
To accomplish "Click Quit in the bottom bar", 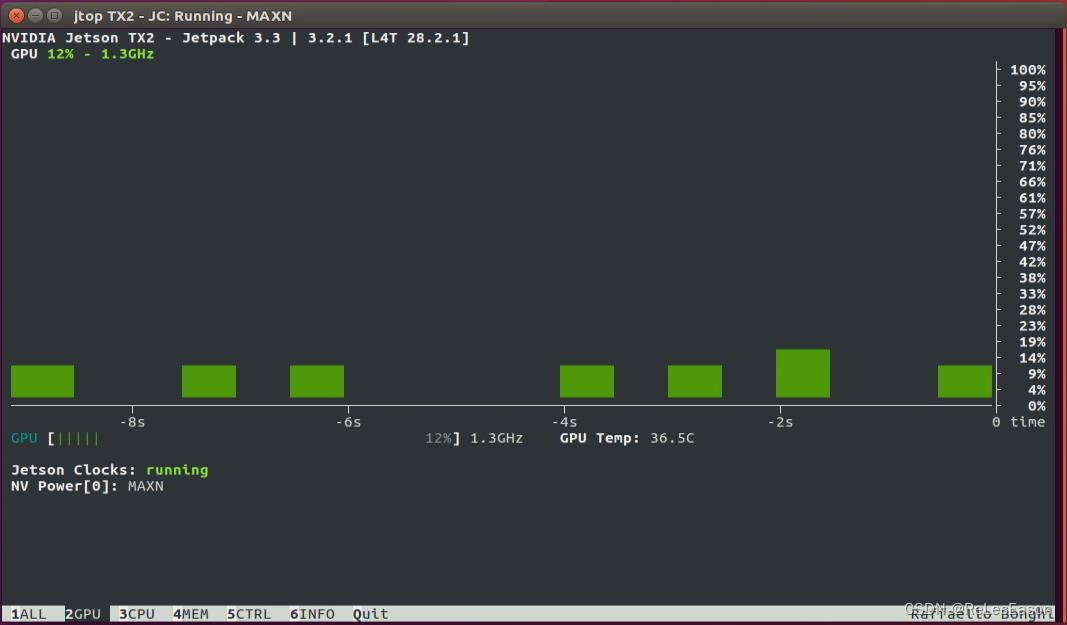I will [371, 614].
